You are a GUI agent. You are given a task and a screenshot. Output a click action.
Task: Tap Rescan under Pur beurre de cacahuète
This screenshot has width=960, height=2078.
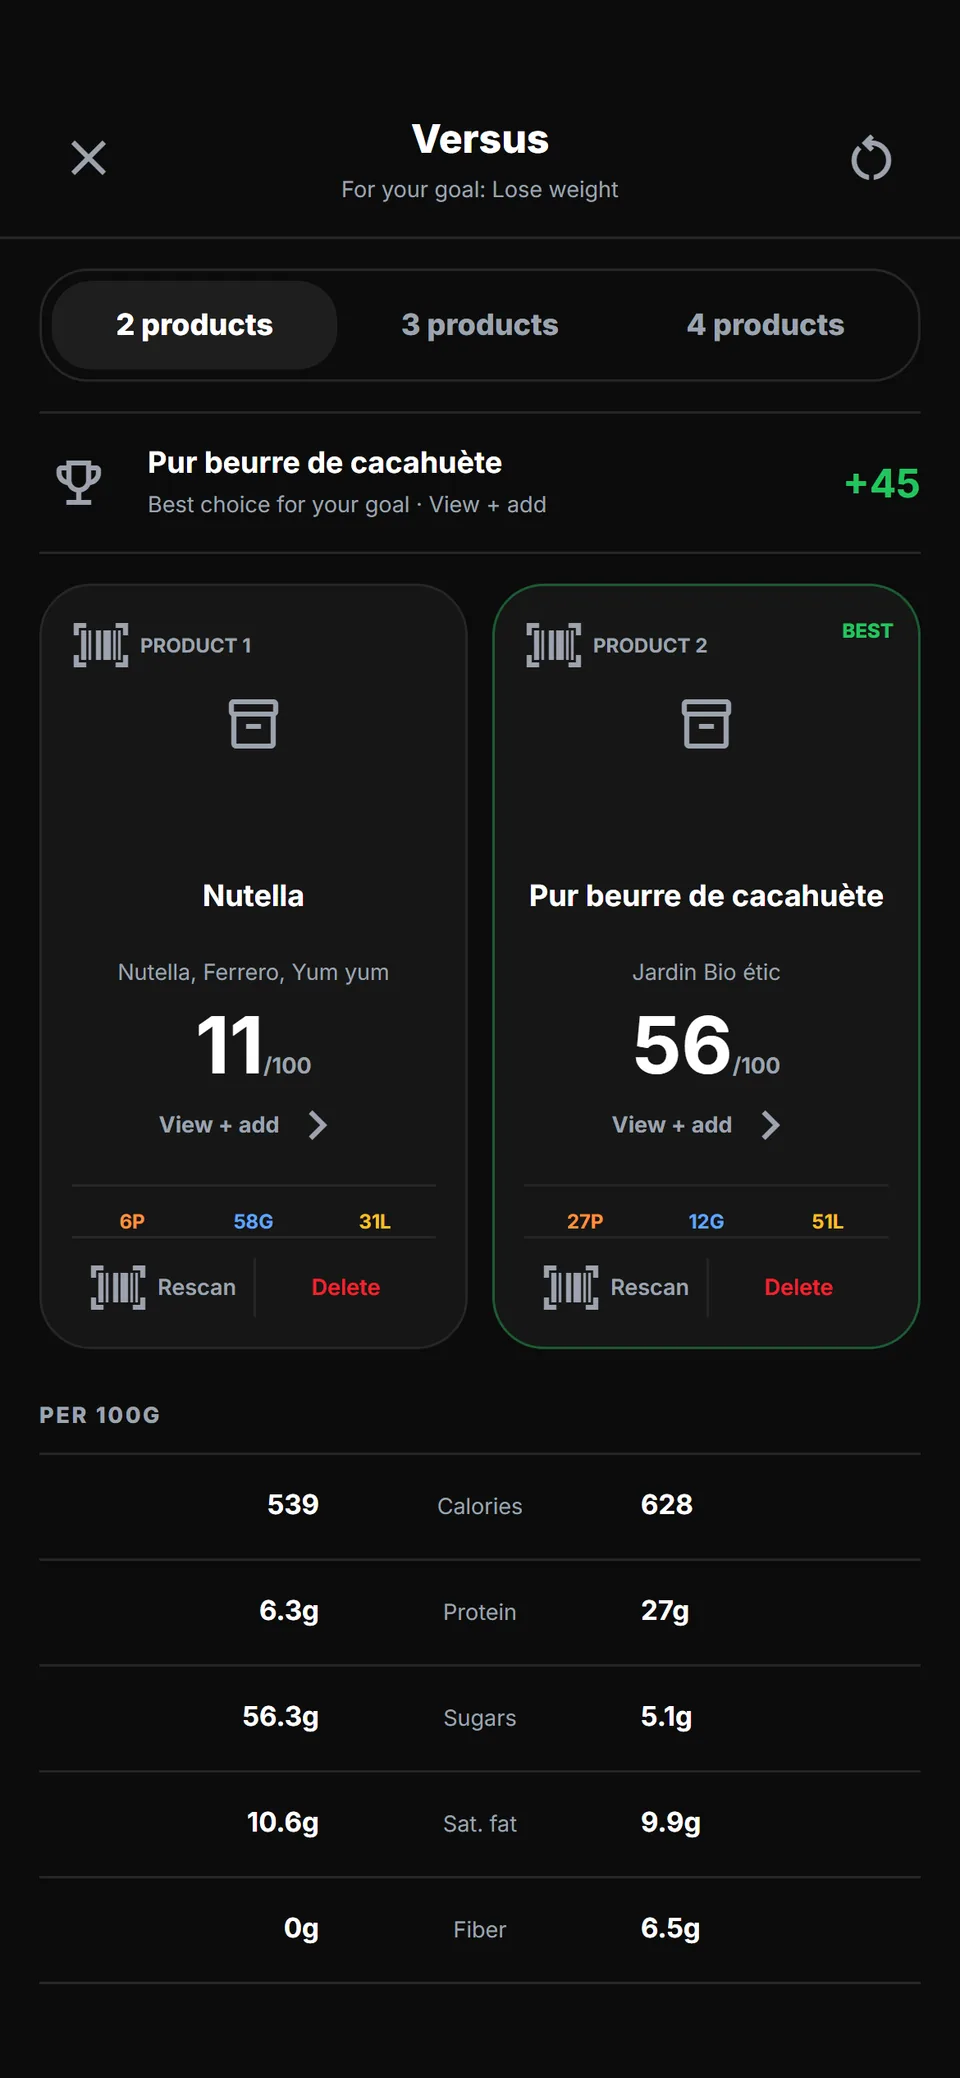click(616, 1287)
